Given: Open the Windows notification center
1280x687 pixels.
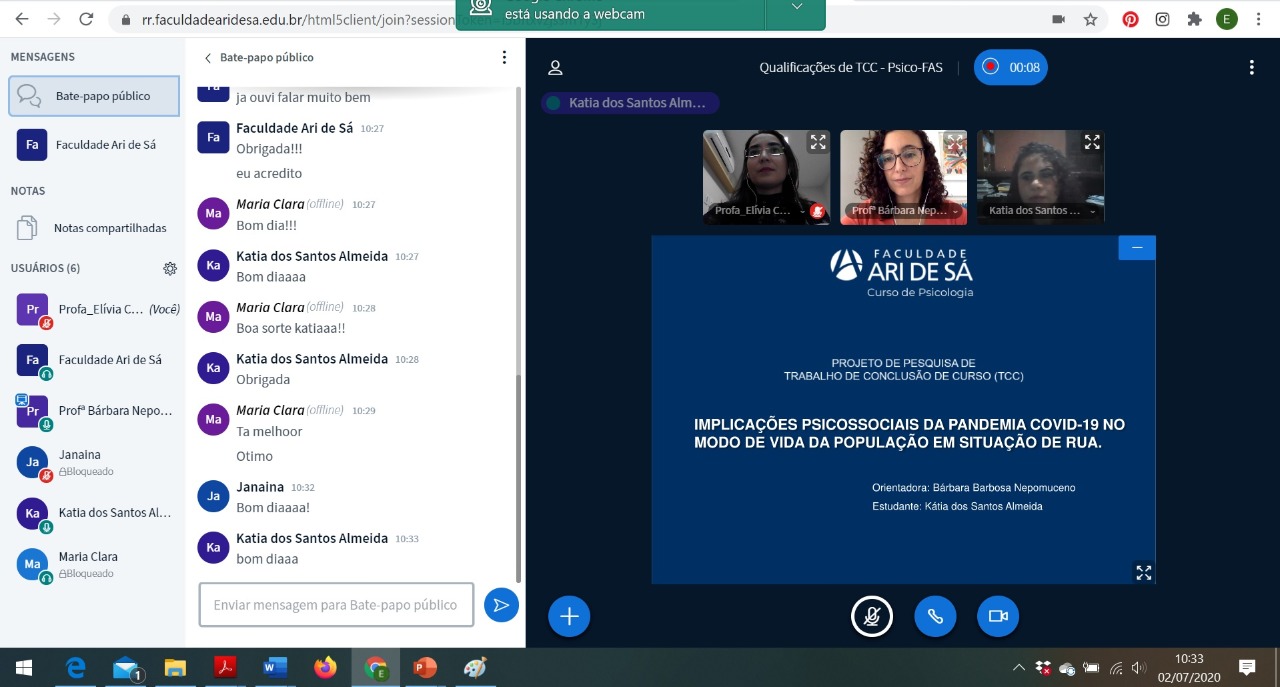Looking at the screenshot, I should pyautogui.click(x=1247, y=667).
